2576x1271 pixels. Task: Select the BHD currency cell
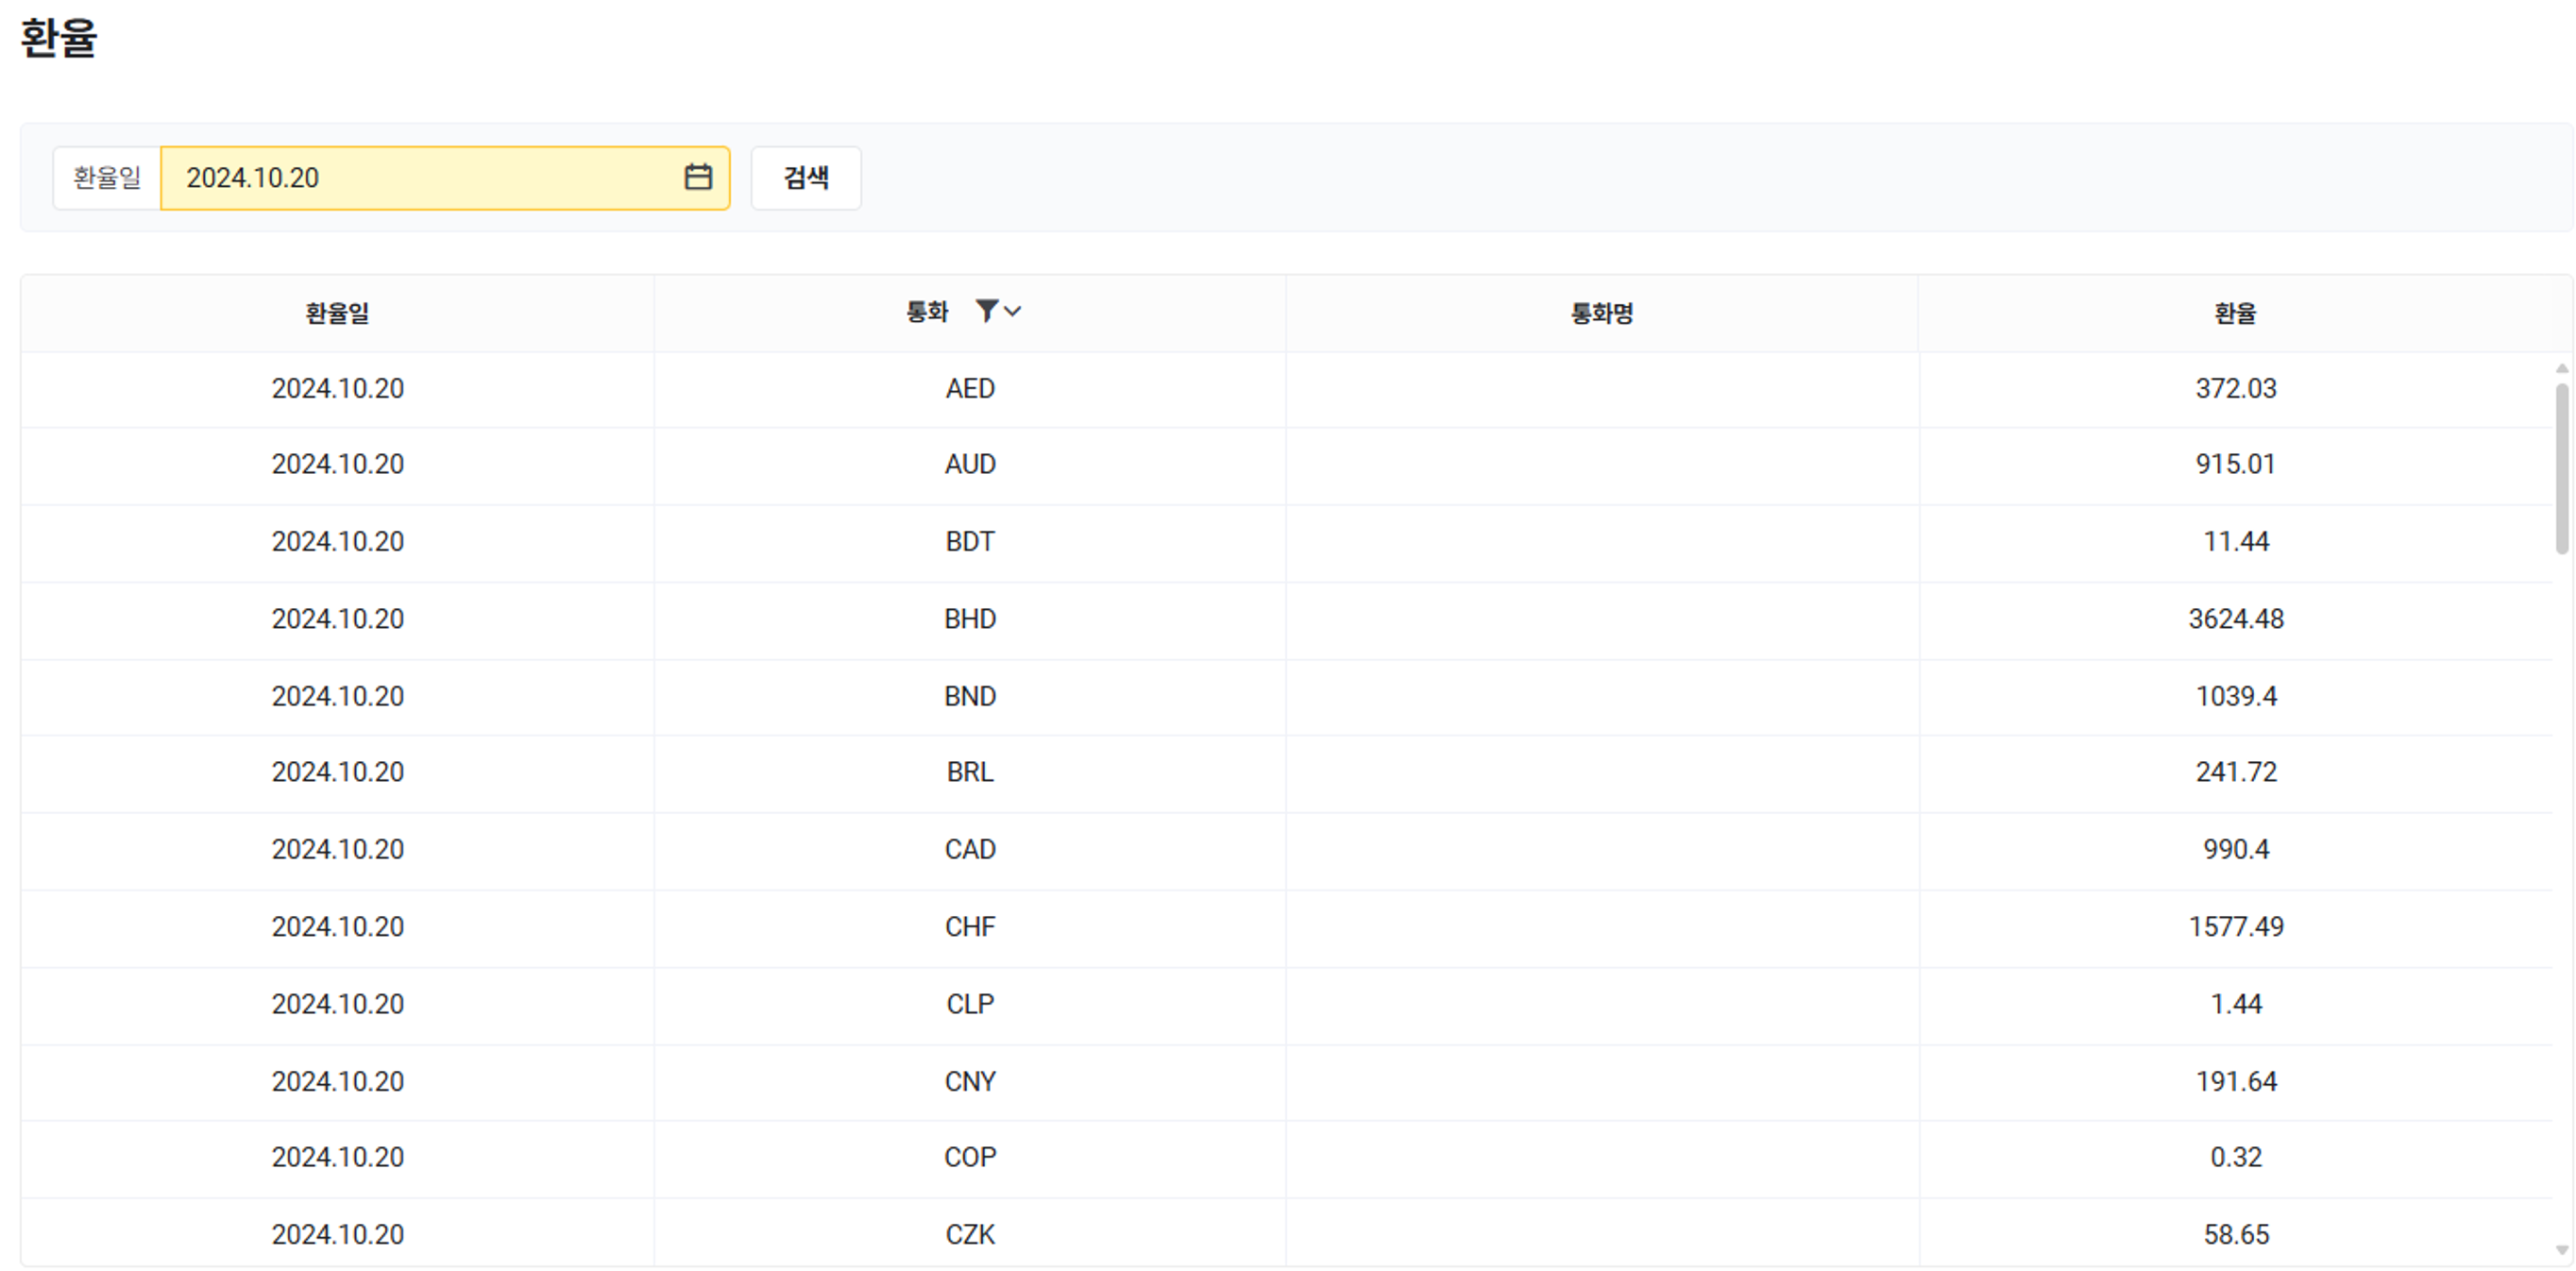pyautogui.click(x=969, y=619)
